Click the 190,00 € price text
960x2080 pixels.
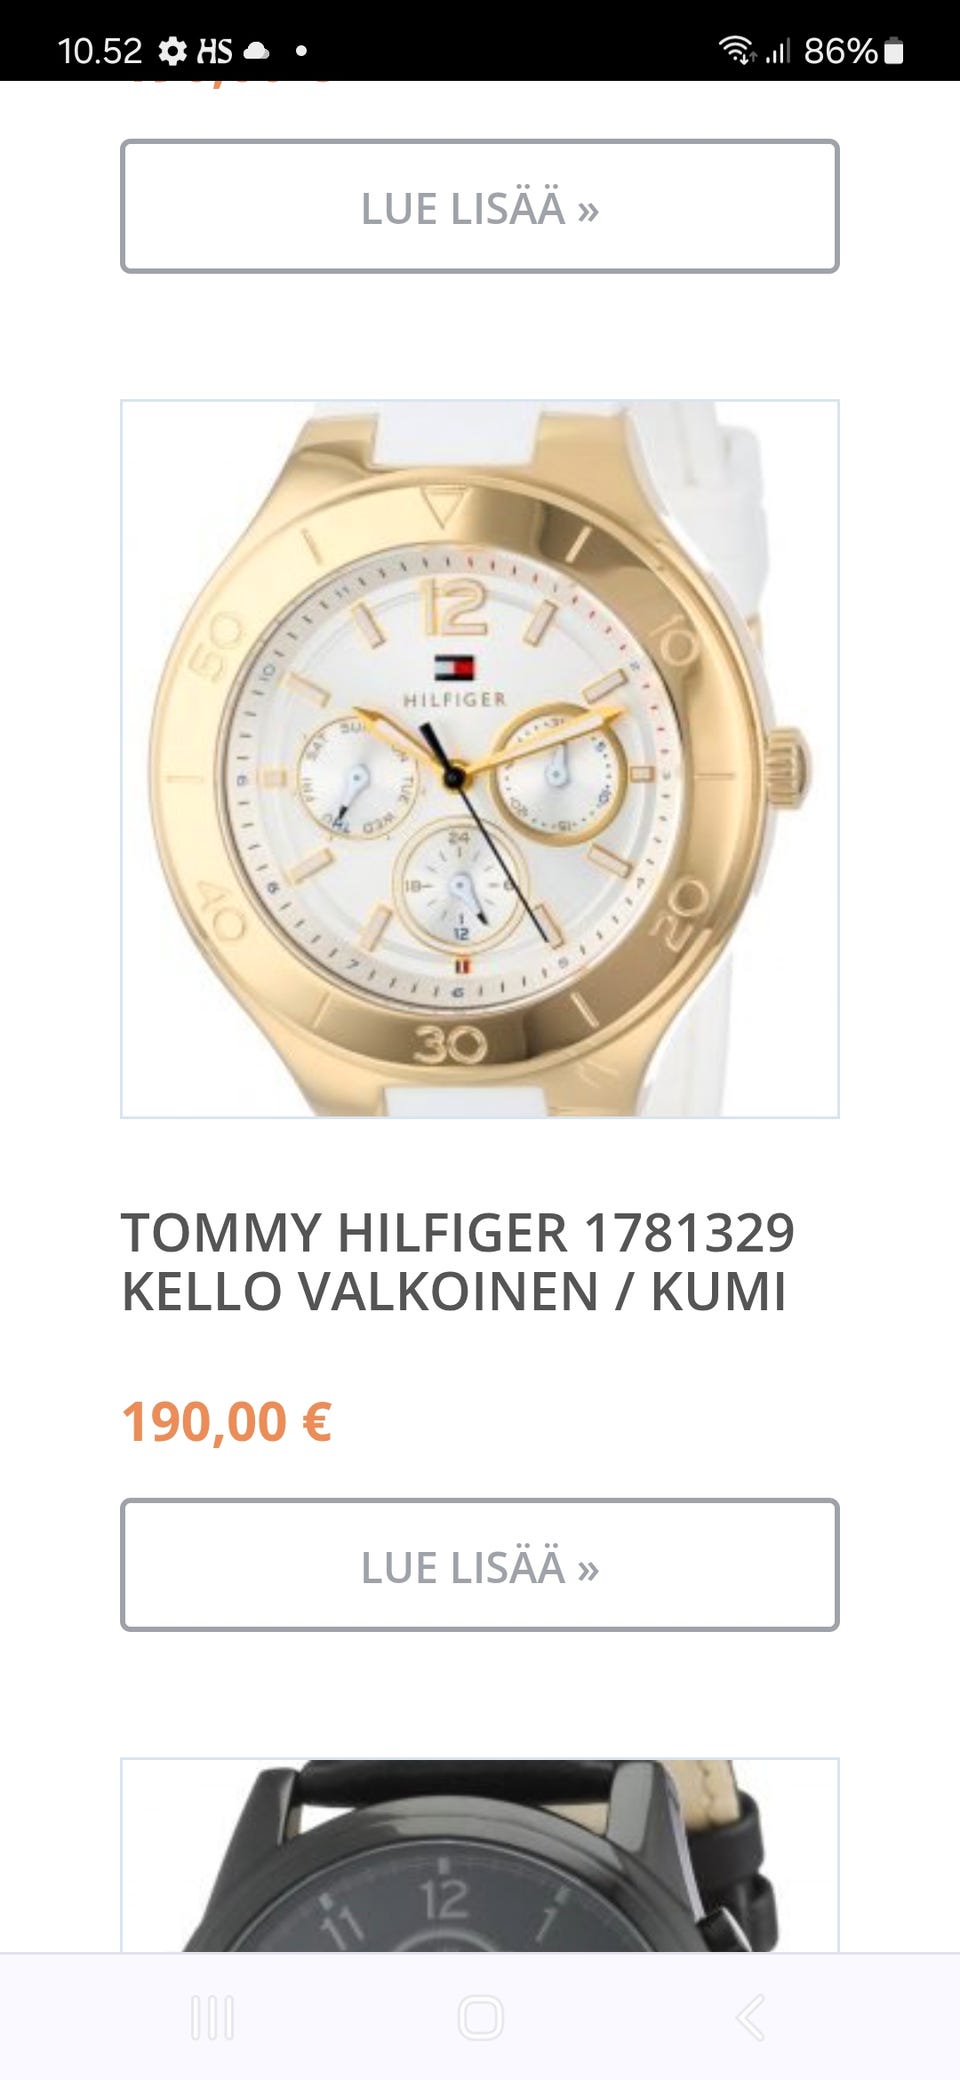point(227,1421)
